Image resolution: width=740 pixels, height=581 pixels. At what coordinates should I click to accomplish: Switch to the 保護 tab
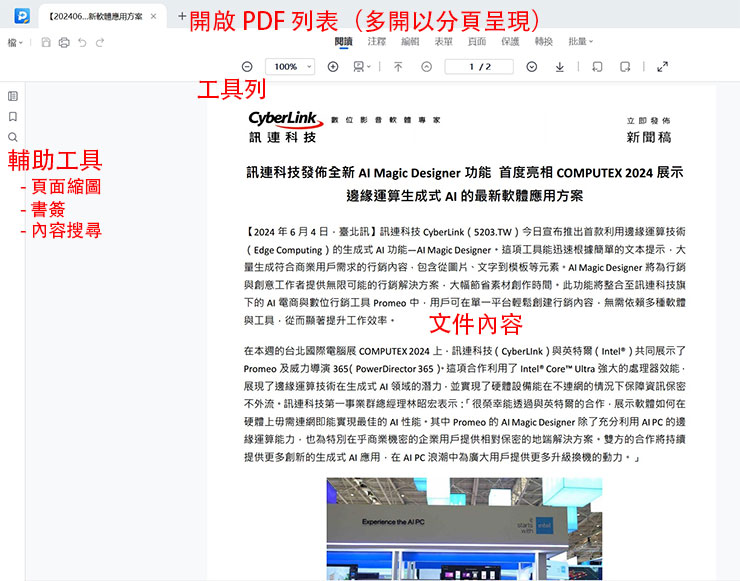[510, 42]
